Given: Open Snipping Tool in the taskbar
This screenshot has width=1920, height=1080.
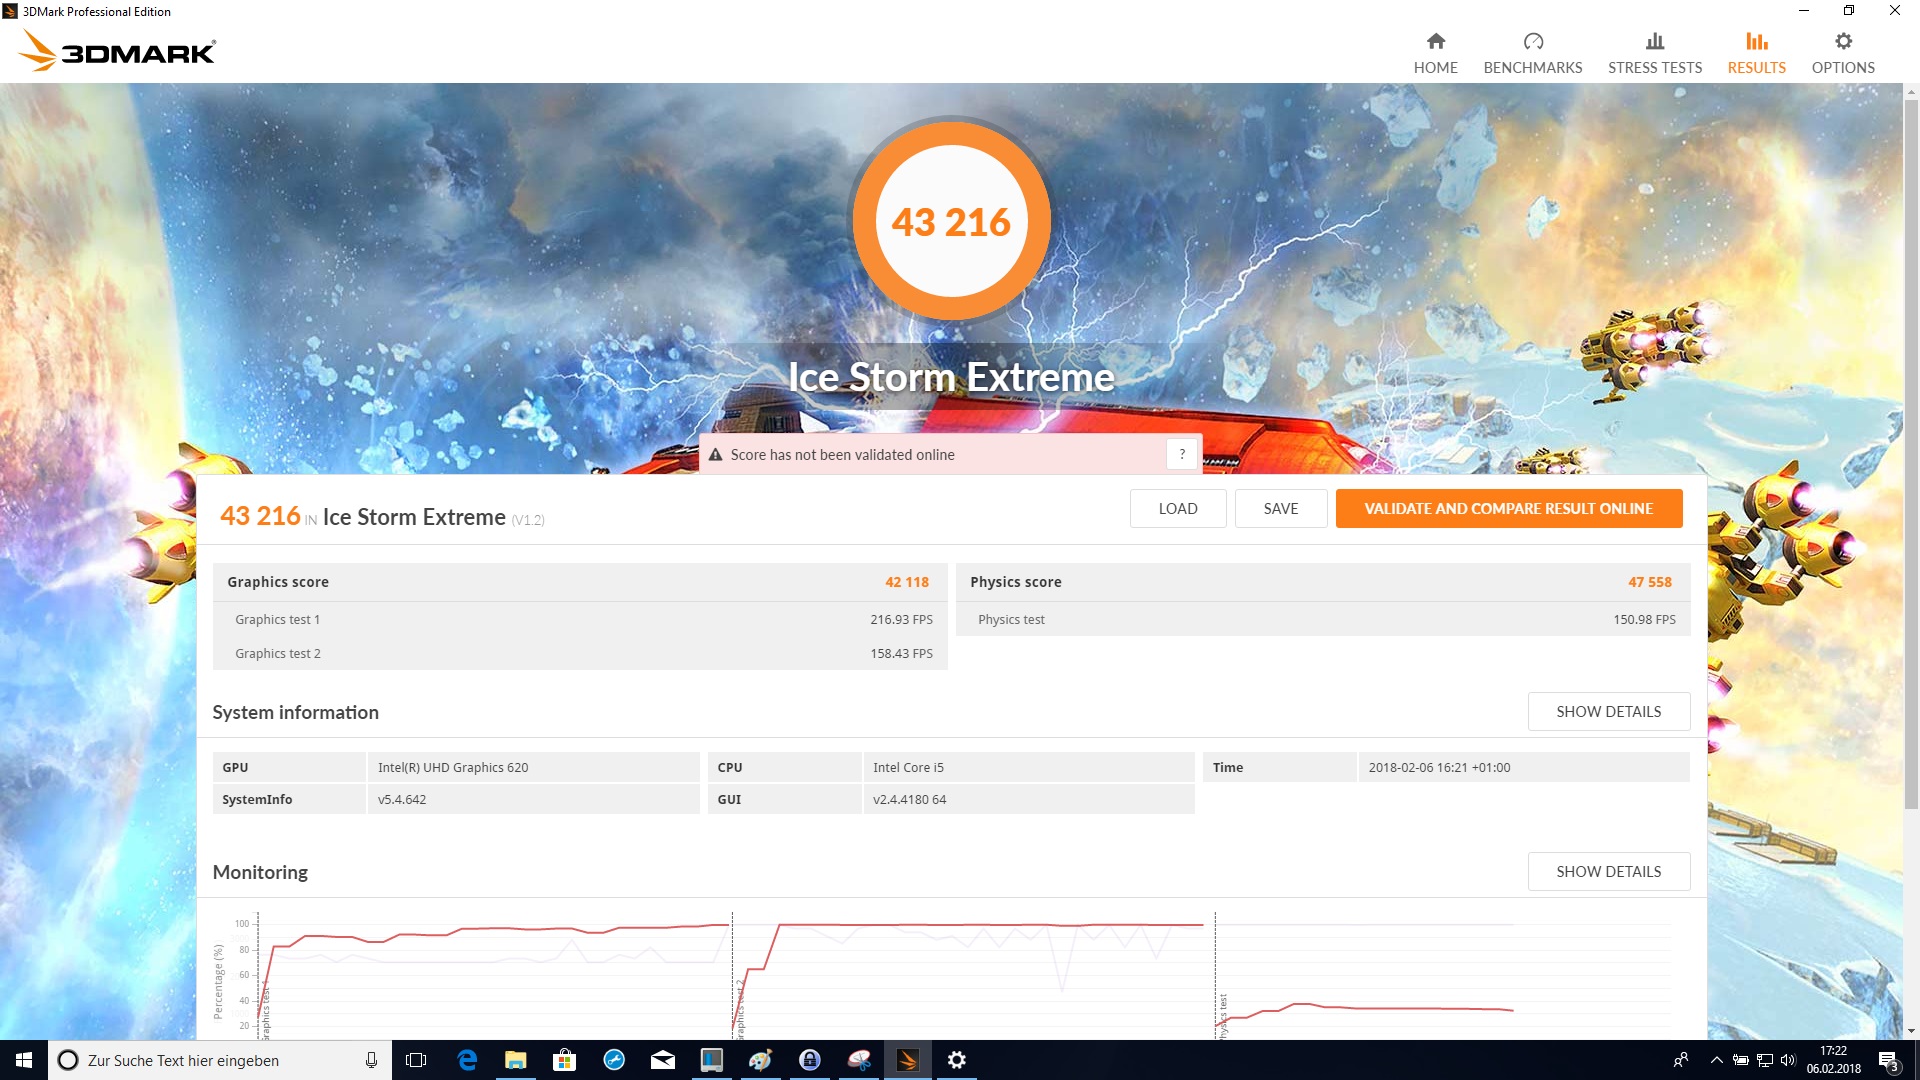Looking at the screenshot, I should pos(858,1060).
